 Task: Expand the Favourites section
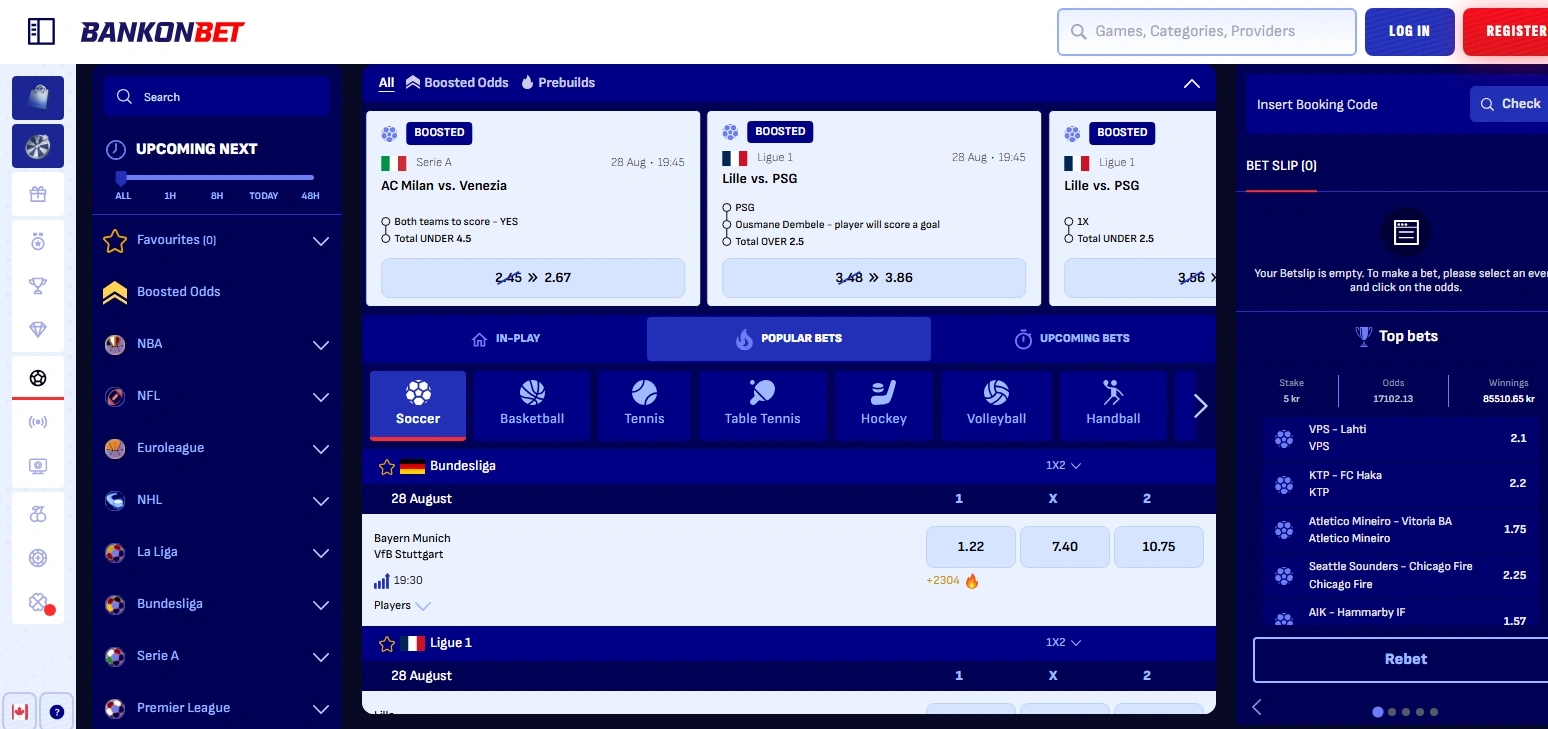(321, 241)
